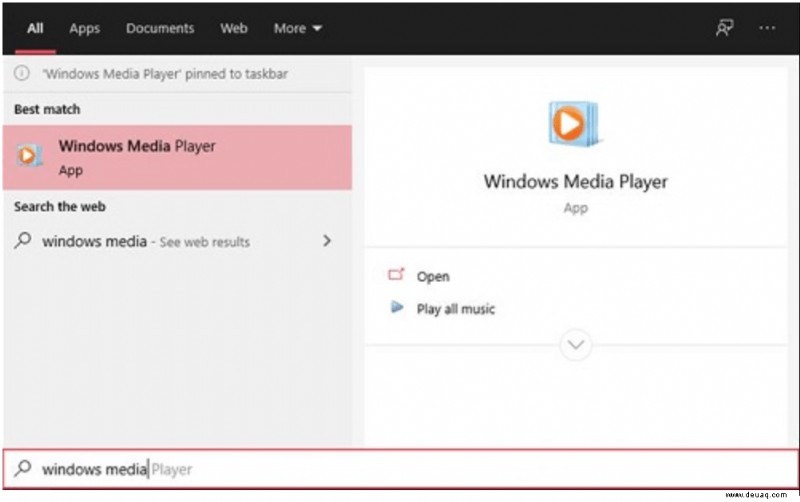Viewport: 800px width, 502px height.
Task: Select the Windows Media Player best match result
Action: (x=177, y=158)
